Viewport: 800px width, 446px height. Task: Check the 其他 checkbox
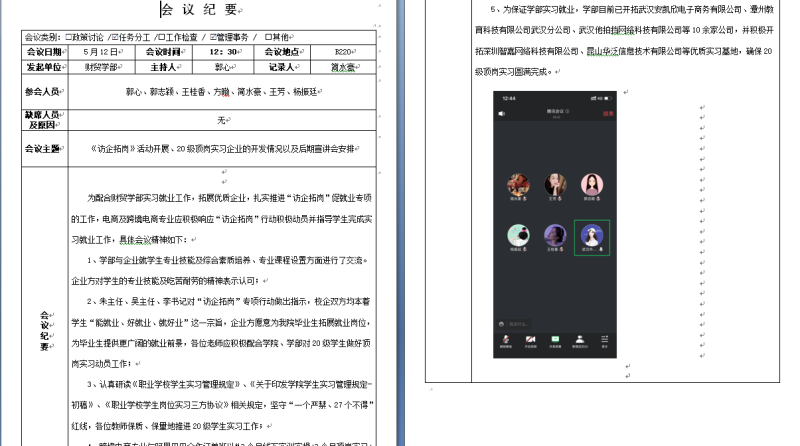pyautogui.click(x=268, y=36)
